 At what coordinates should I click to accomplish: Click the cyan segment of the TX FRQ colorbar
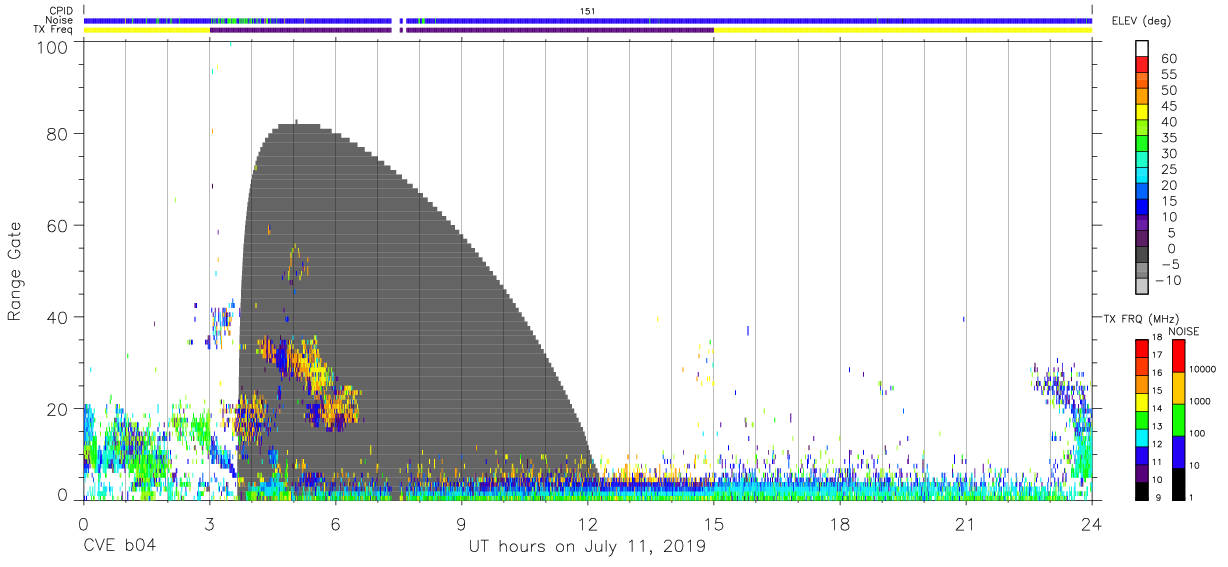pos(1142,437)
